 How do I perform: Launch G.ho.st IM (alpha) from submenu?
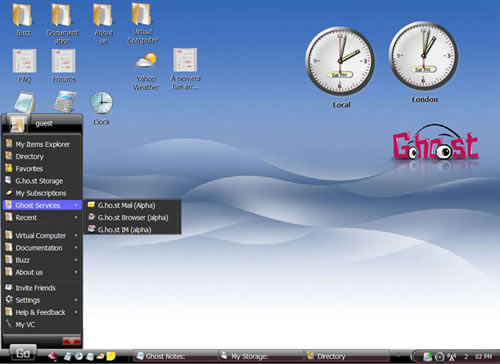coord(132,230)
